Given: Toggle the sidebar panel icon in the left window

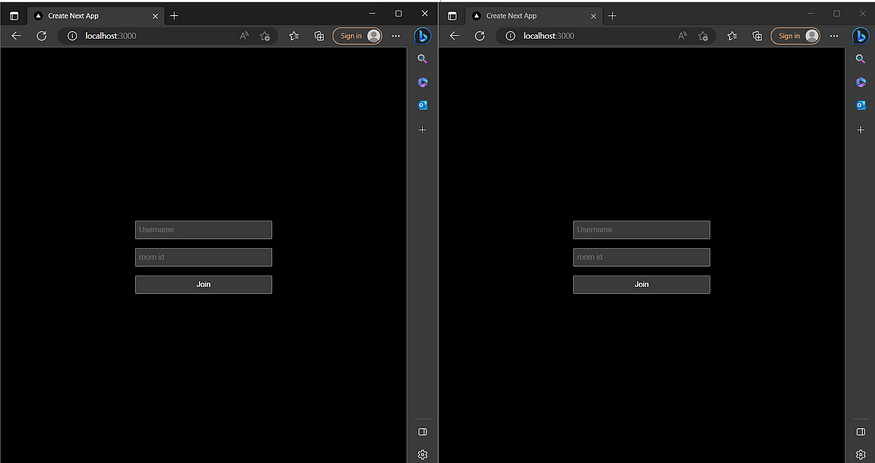Looking at the screenshot, I should [x=422, y=432].
